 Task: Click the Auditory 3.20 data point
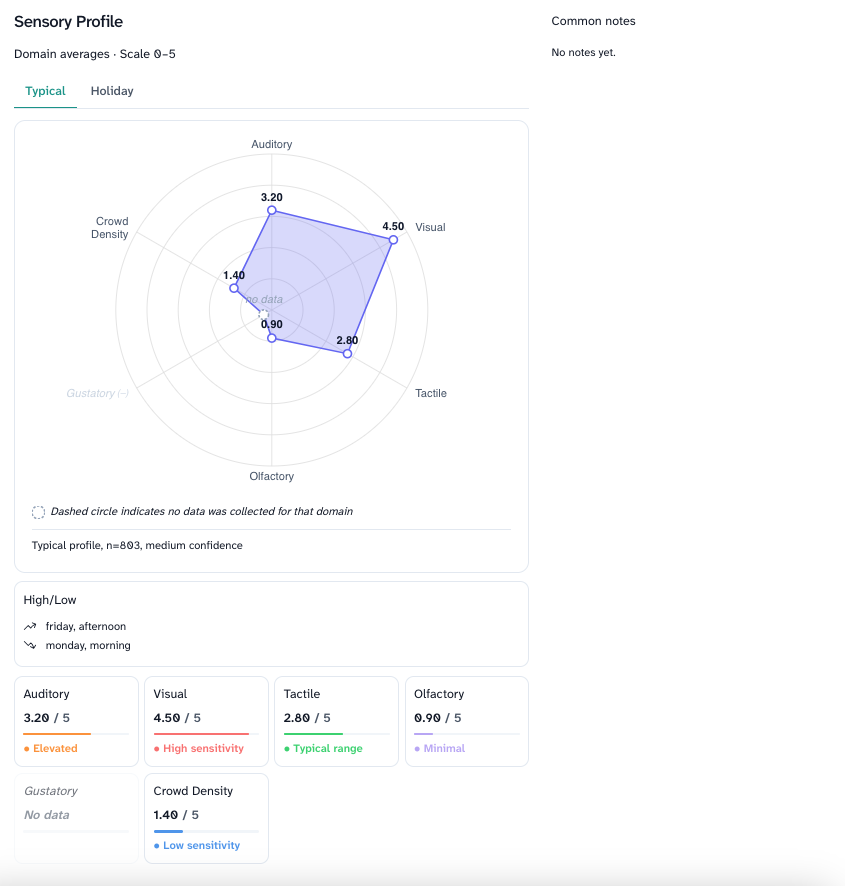click(x=272, y=210)
